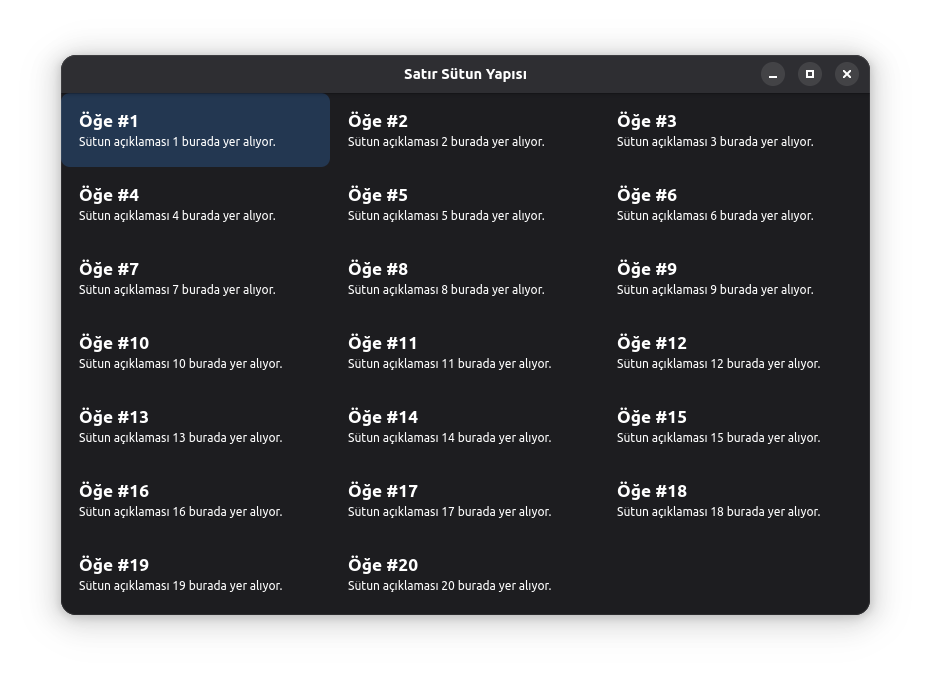Choose Öğe #11 in the grid
Viewport: 931px width, 682px height.
464,353
